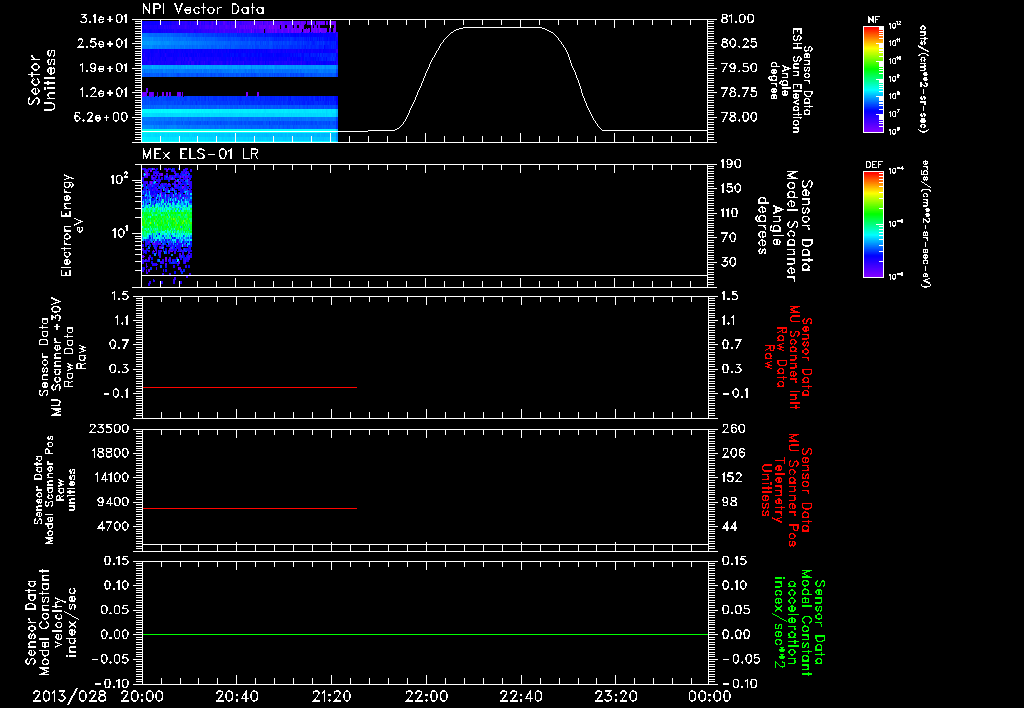Click the 22:40 time tick label

520,696
